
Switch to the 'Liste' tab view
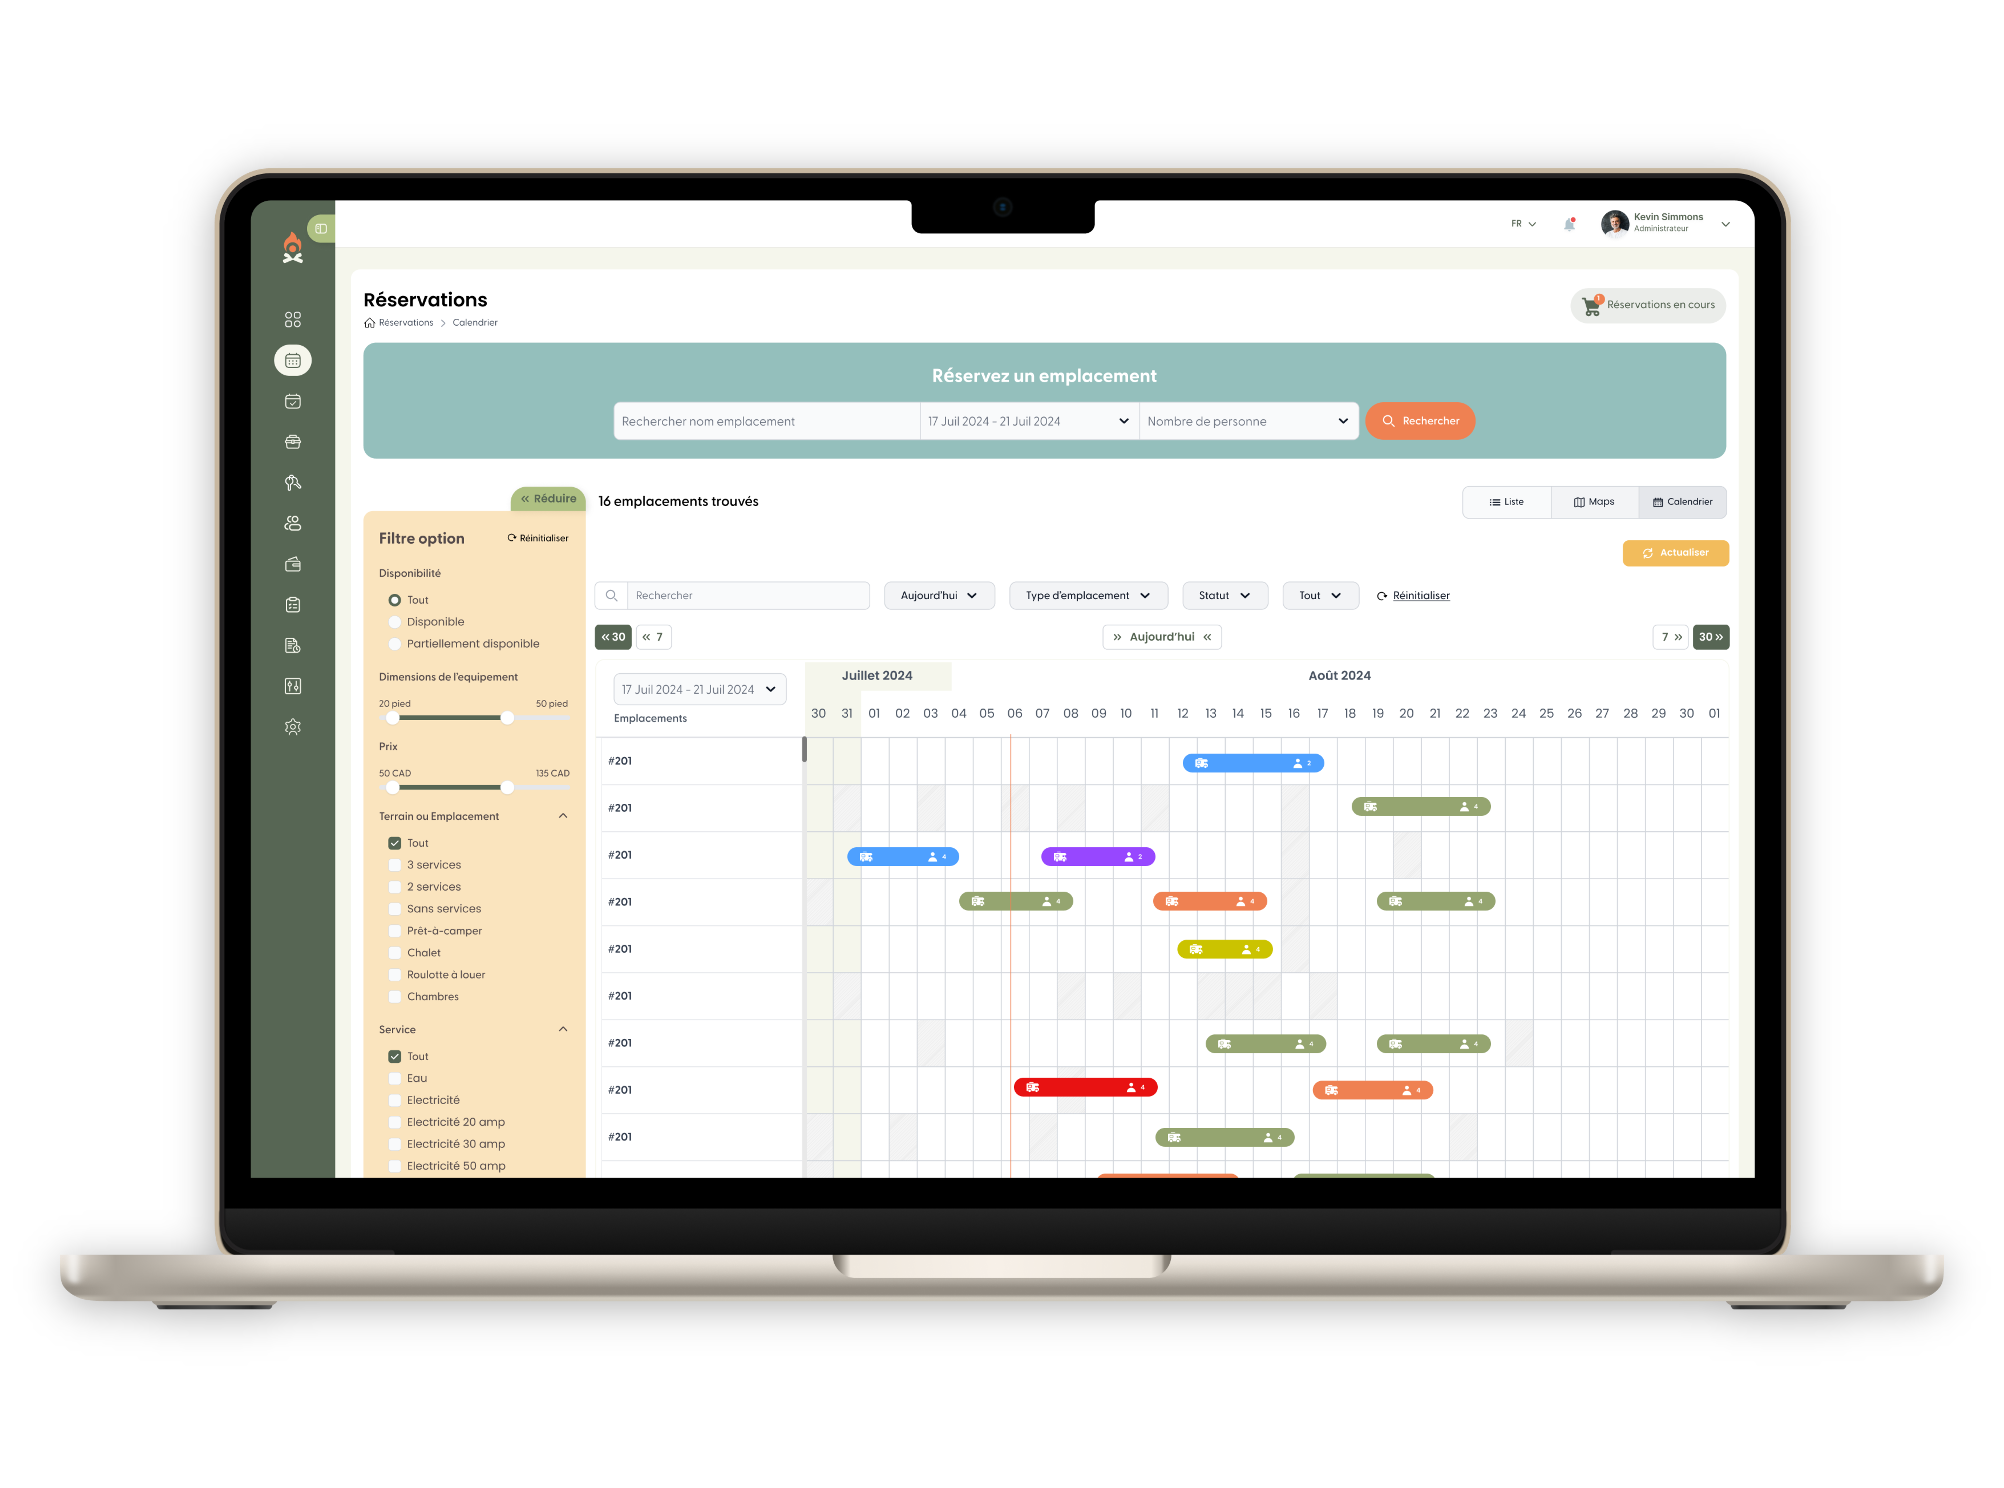click(1504, 502)
